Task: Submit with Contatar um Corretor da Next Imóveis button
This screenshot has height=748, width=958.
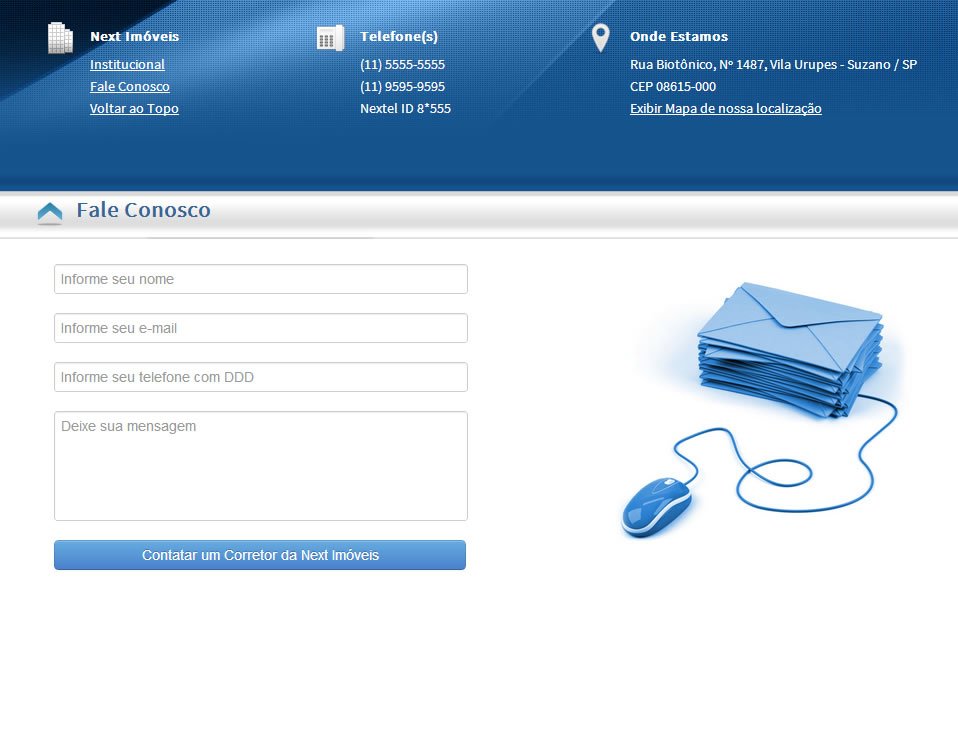Action: pos(260,555)
